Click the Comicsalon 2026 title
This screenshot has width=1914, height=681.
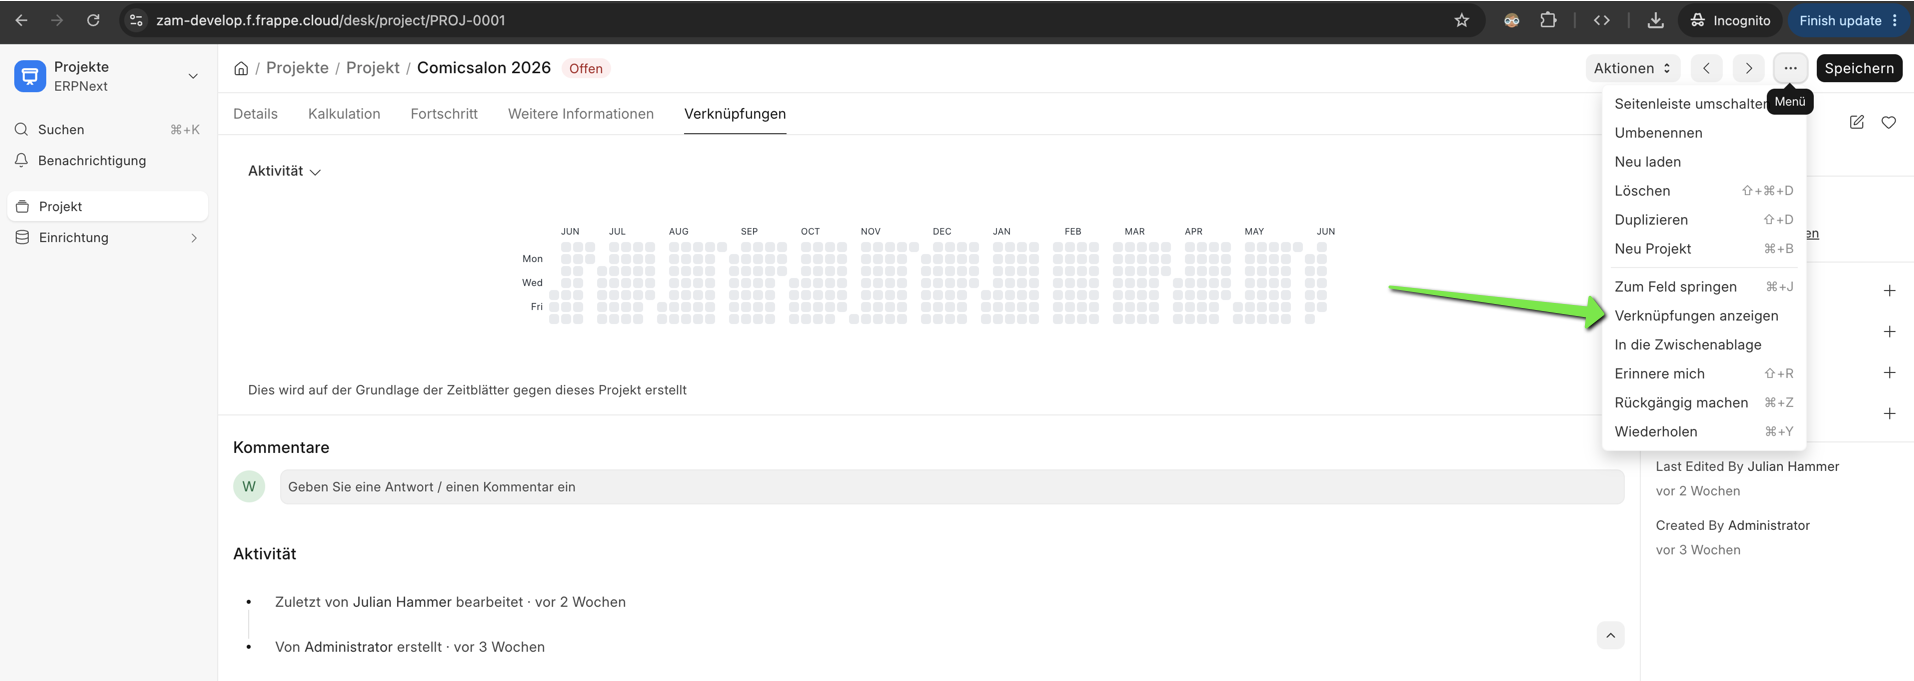pyautogui.click(x=484, y=68)
